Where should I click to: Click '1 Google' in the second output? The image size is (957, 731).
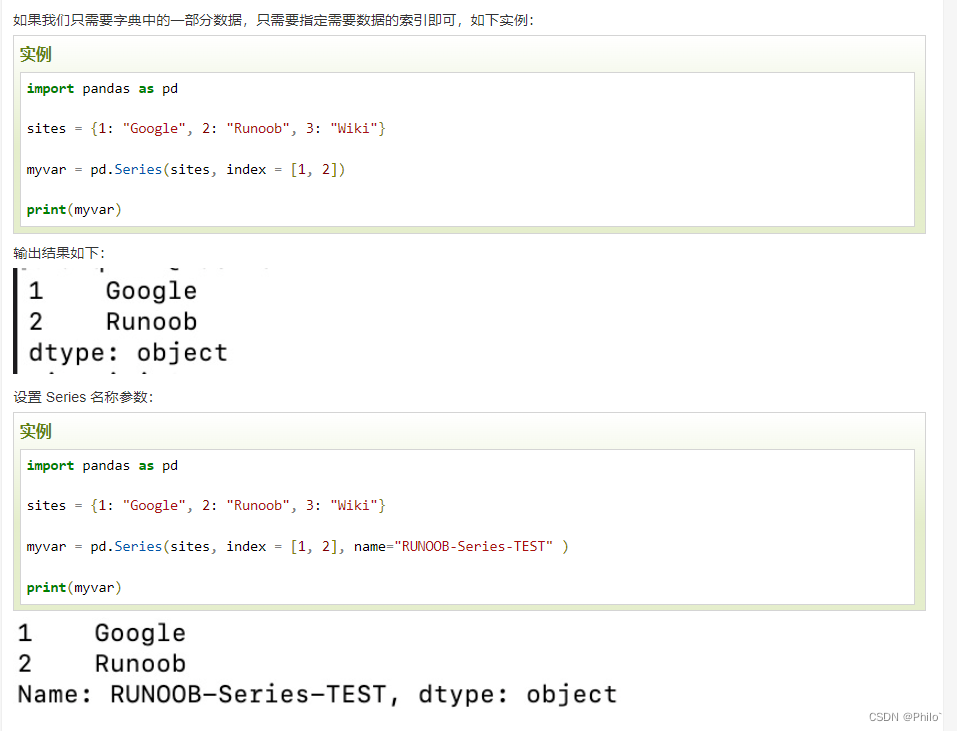tap(102, 633)
